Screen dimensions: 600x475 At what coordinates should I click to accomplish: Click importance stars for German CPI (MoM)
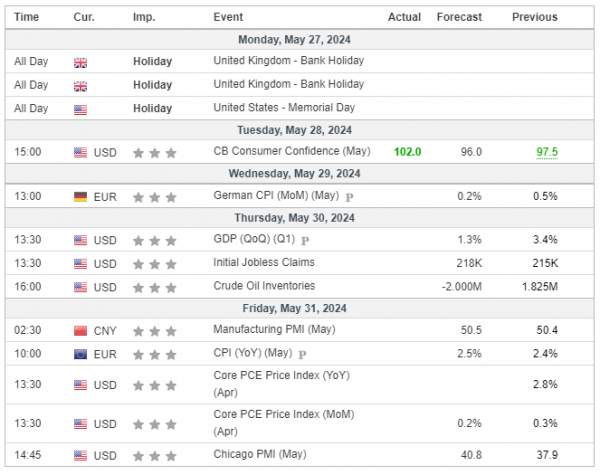pyautogui.click(x=155, y=198)
